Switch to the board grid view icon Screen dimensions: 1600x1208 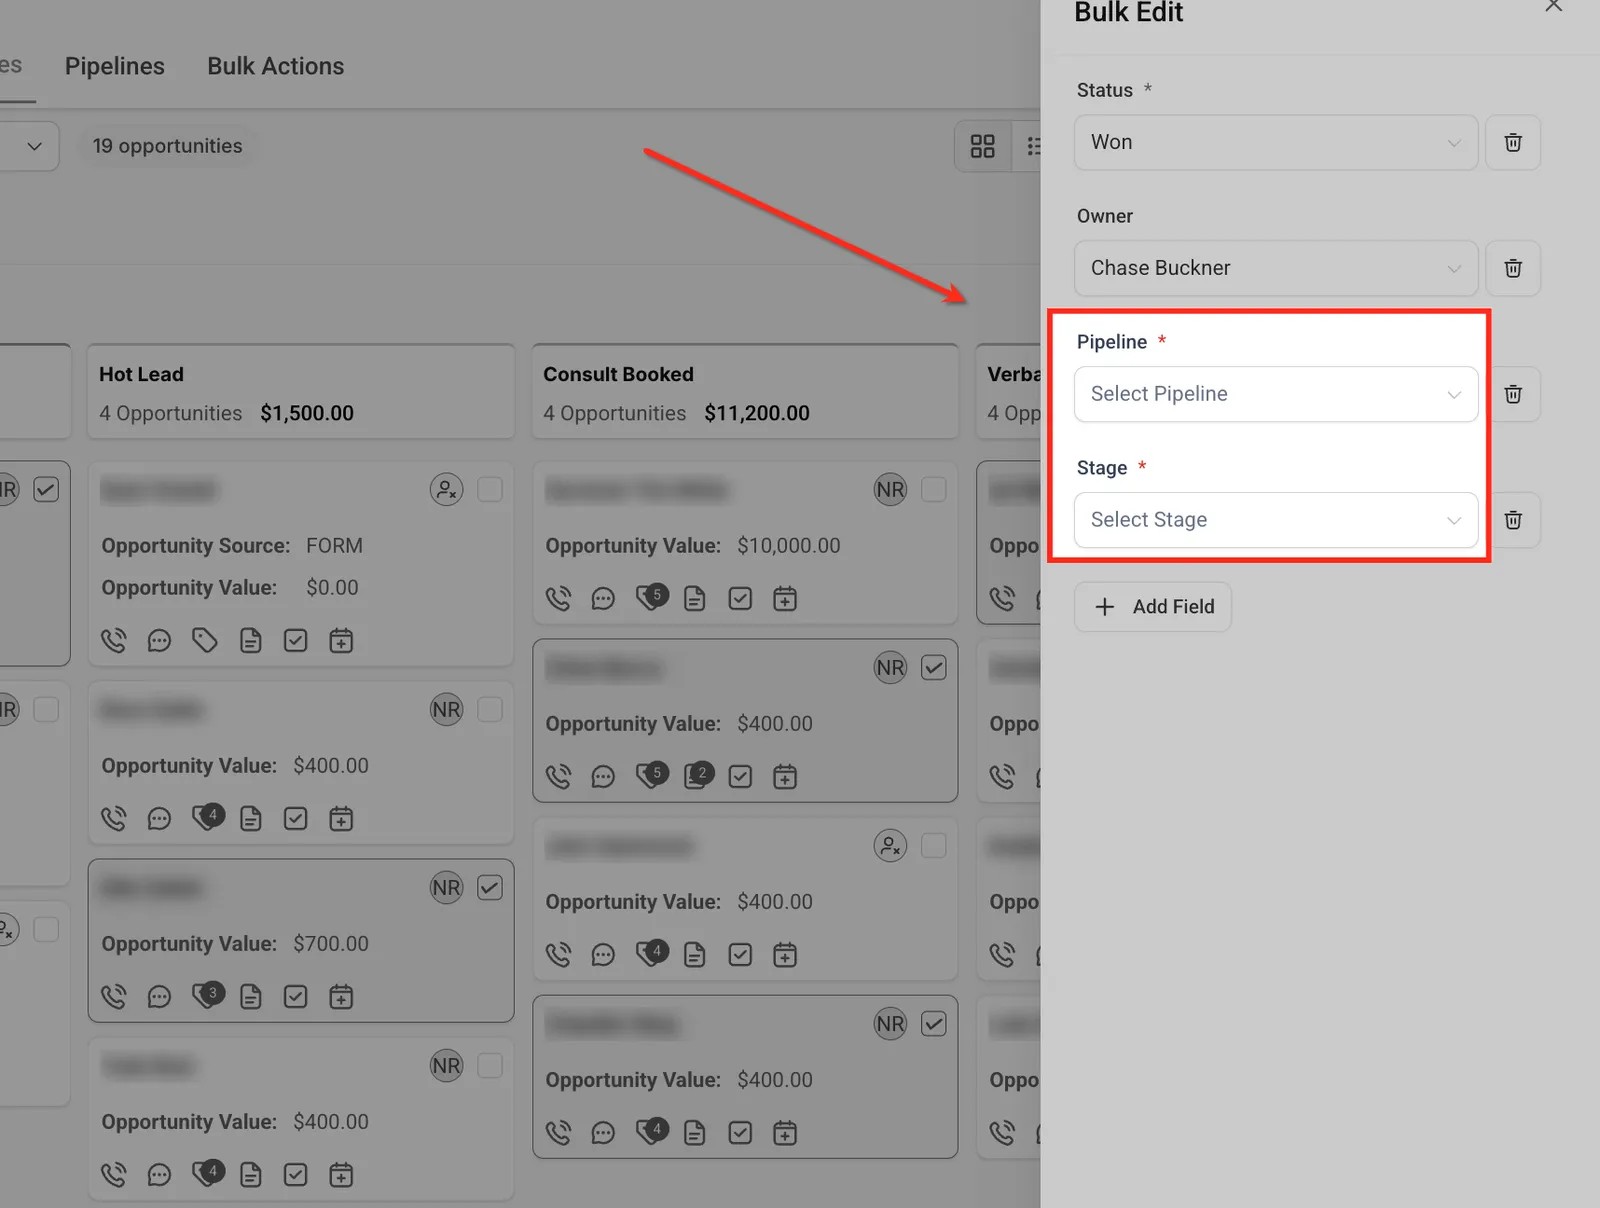(x=983, y=146)
